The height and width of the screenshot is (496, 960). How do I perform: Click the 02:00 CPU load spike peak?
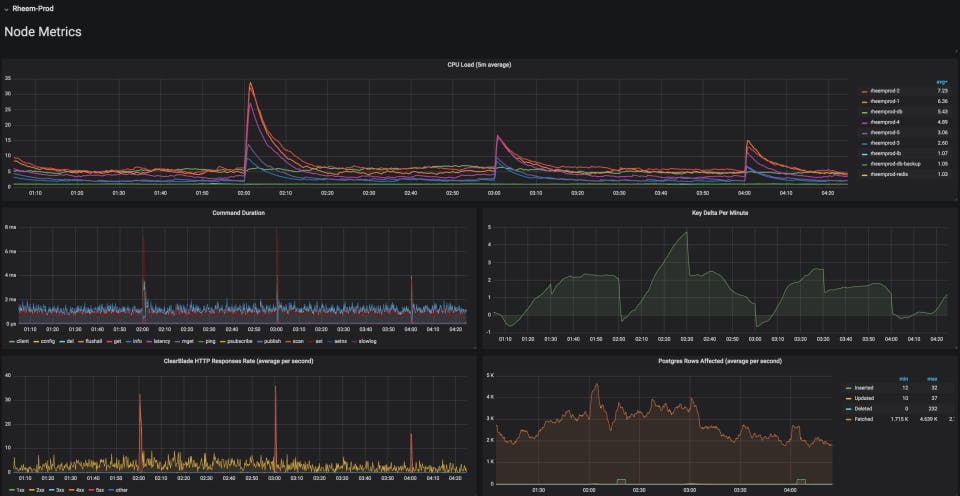[250, 83]
